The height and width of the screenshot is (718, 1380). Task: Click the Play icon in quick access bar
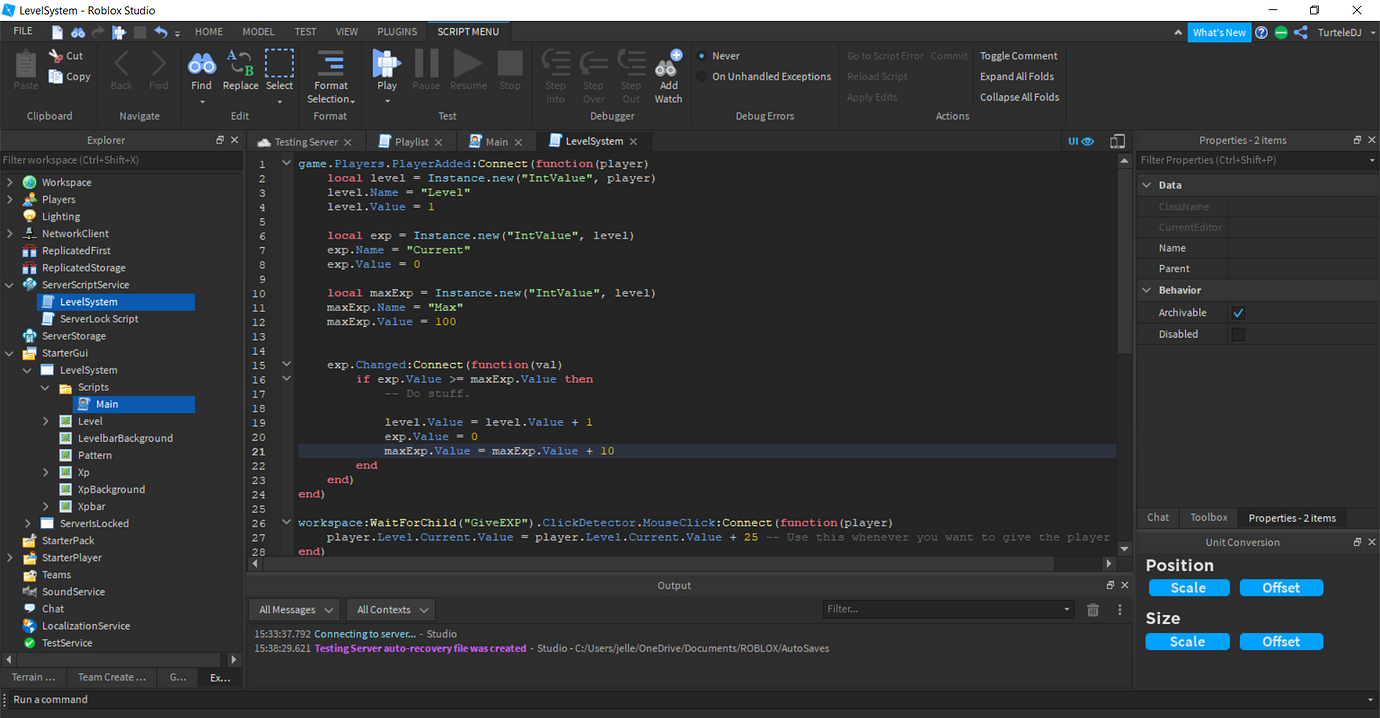[x=119, y=32]
